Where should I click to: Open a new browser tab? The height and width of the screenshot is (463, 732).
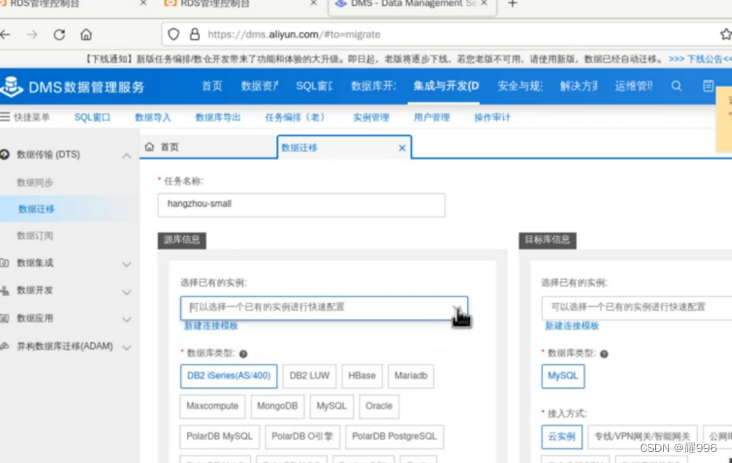(512, 4)
